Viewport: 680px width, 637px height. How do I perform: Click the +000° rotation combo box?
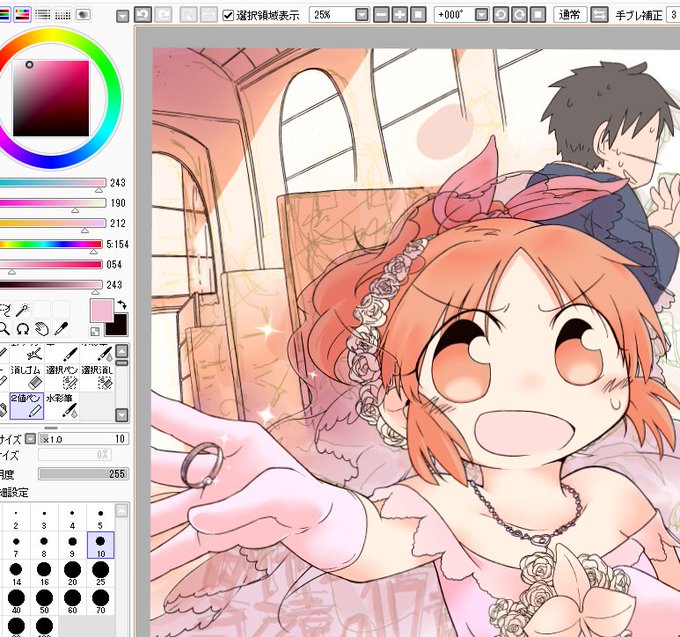click(461, 15)
